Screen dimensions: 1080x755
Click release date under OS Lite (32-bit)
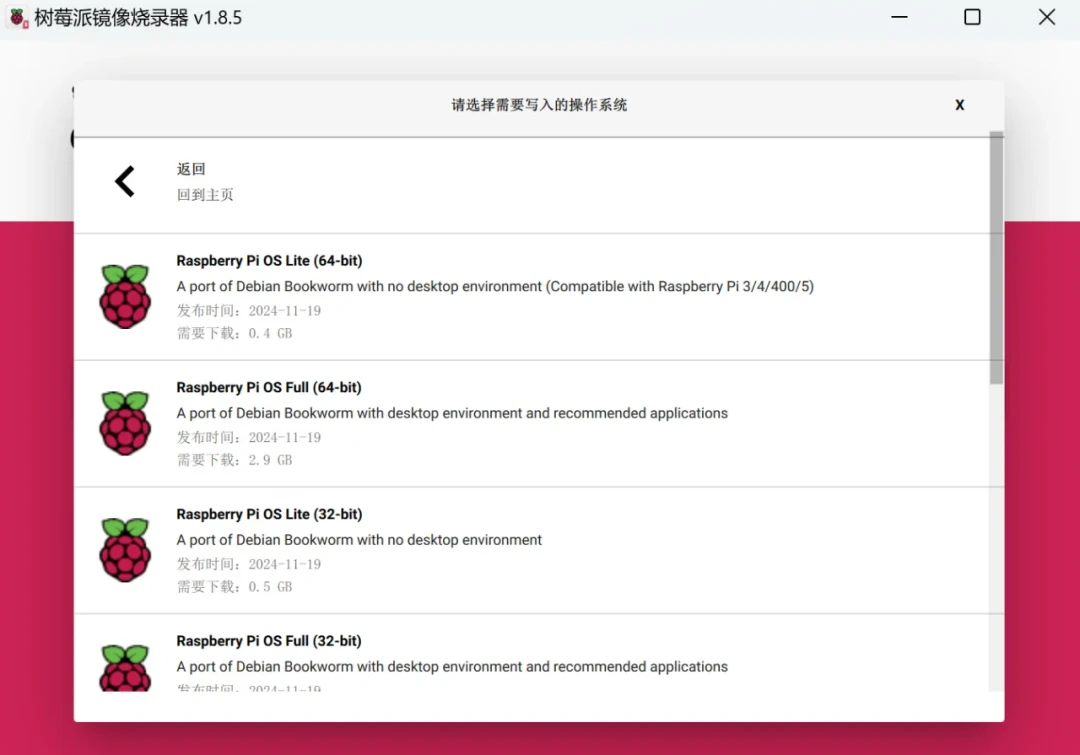[x=249, y=564]
